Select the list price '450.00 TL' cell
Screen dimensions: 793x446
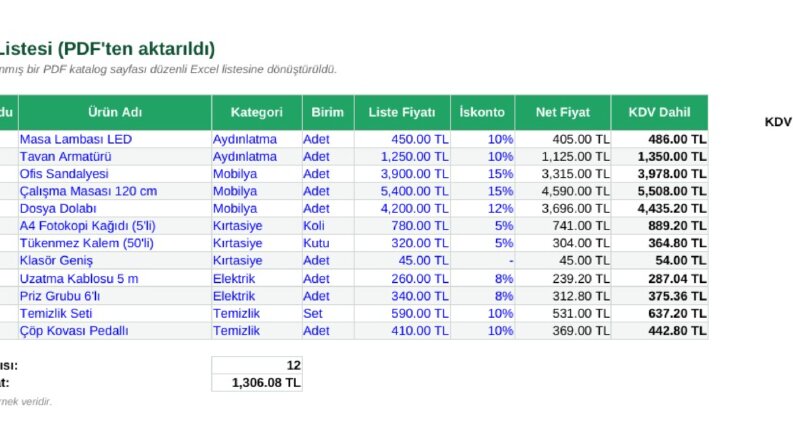coord(402,139)
